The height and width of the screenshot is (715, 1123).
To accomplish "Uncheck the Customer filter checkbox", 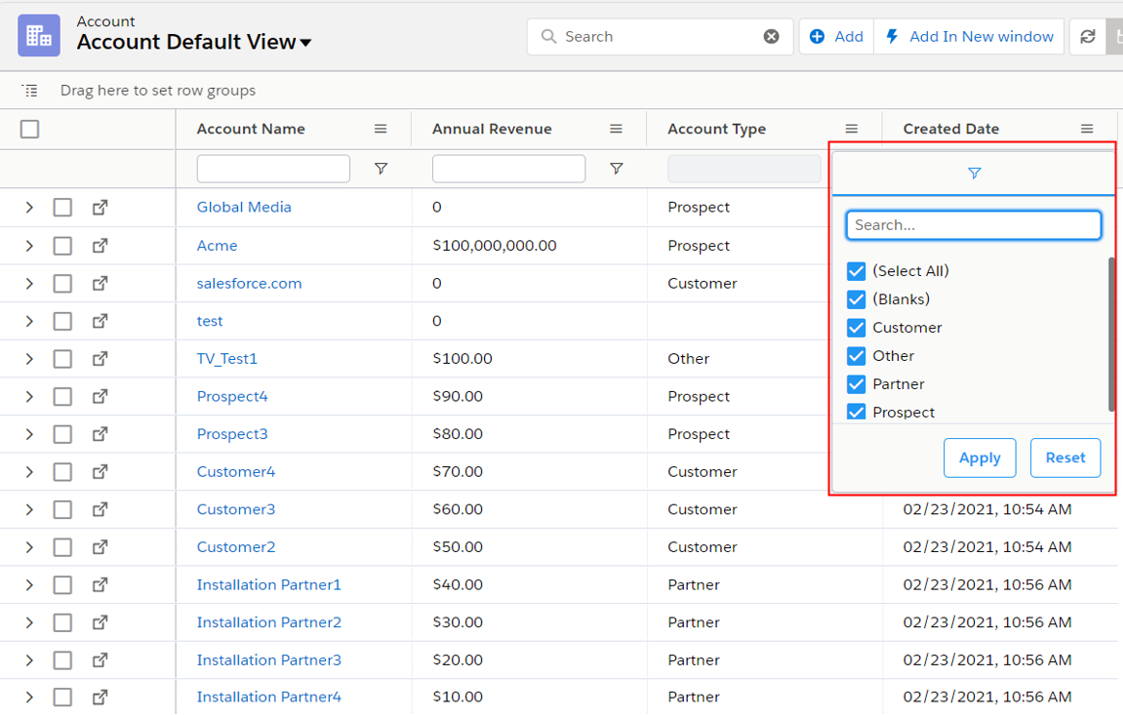I will pyautogui.click(x=856, y=328).
